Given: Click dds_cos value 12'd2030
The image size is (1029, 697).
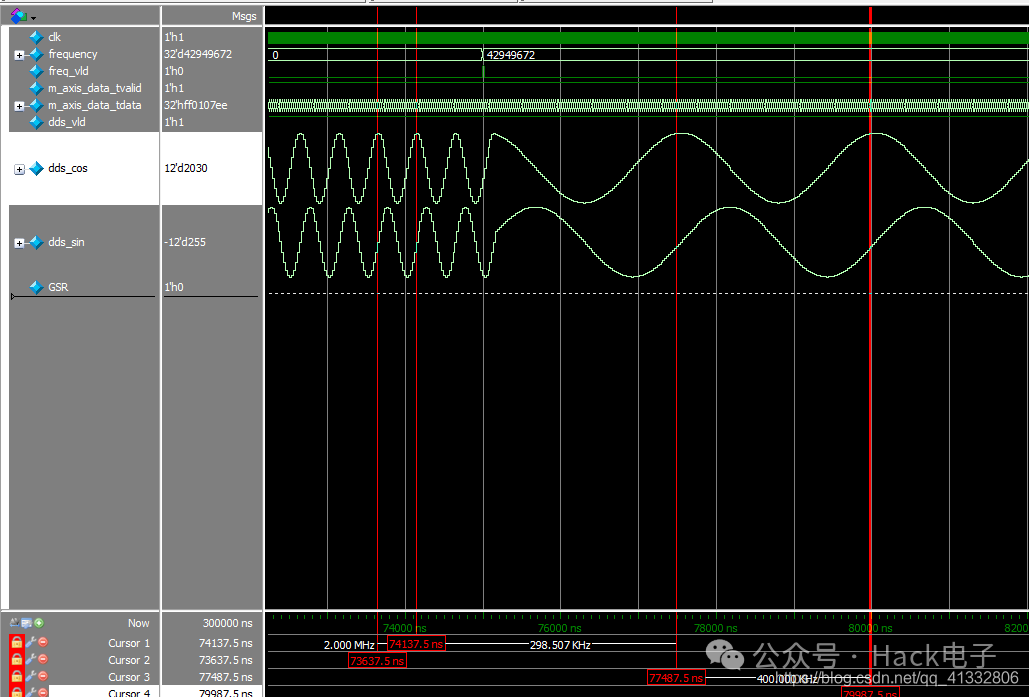Looking at the screenshot, I should [x=186, y=169].
